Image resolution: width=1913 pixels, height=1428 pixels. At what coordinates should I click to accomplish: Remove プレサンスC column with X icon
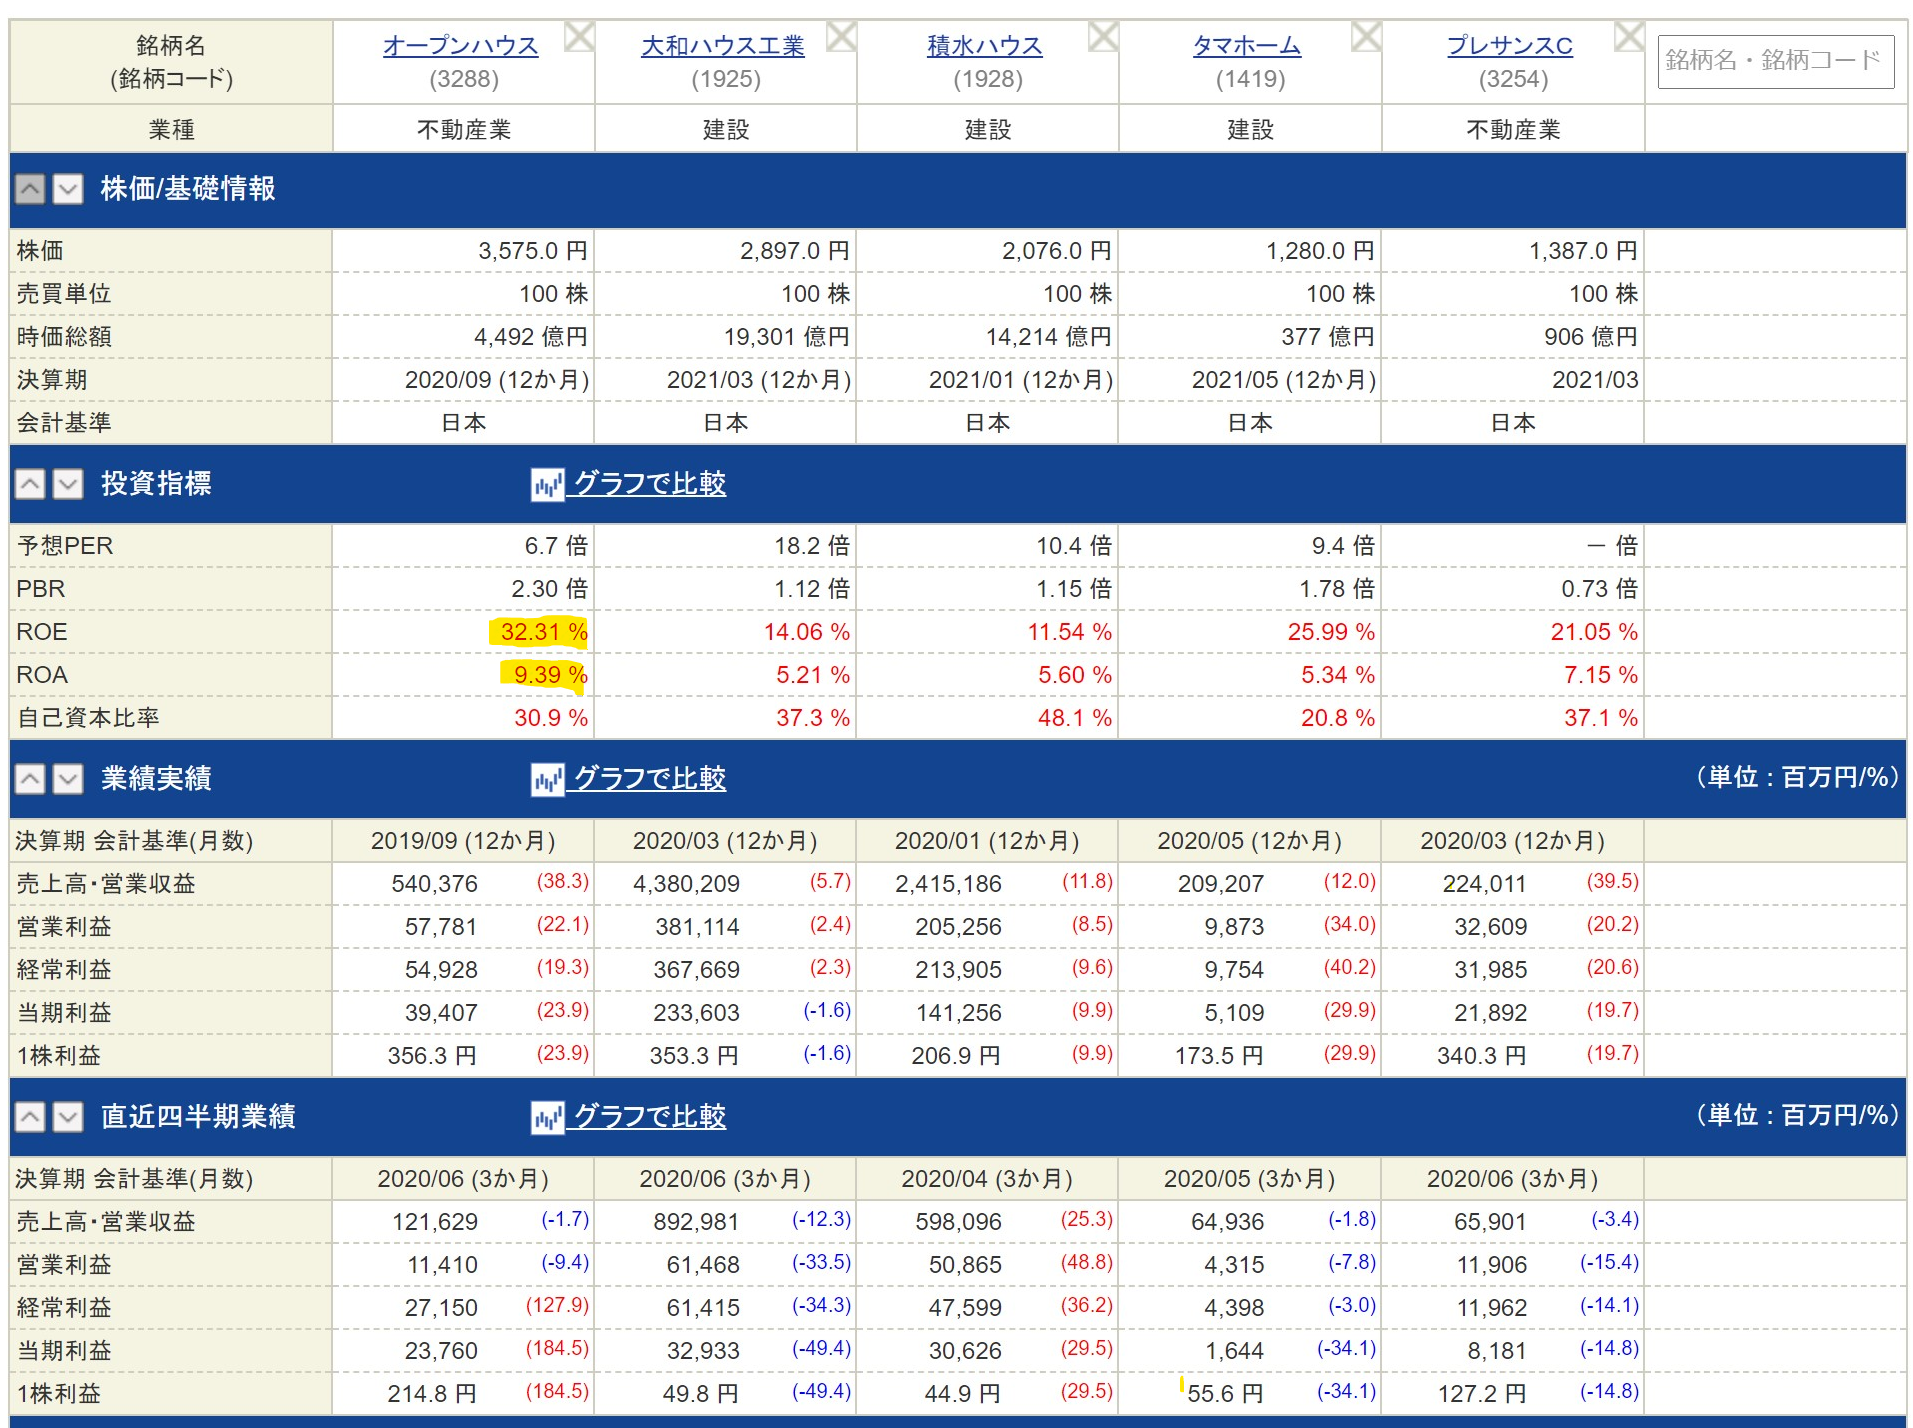(x=1629, y=37)
